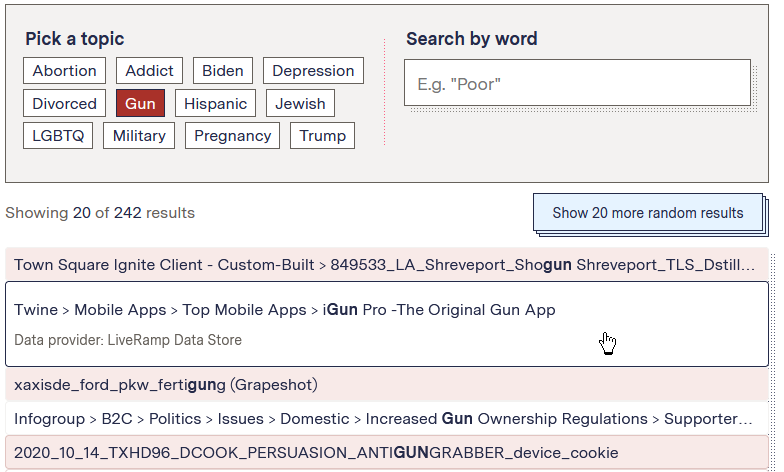Expand the Infogroup Gun Ownership Regulations row
This screenshot has height=472, width=784.
point(387,418)
